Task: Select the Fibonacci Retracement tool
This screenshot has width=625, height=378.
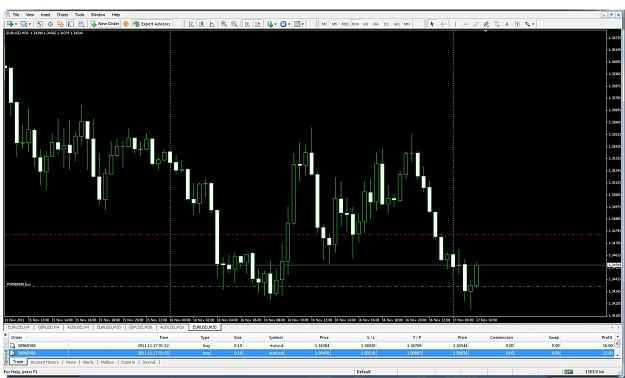Action: 497,24
